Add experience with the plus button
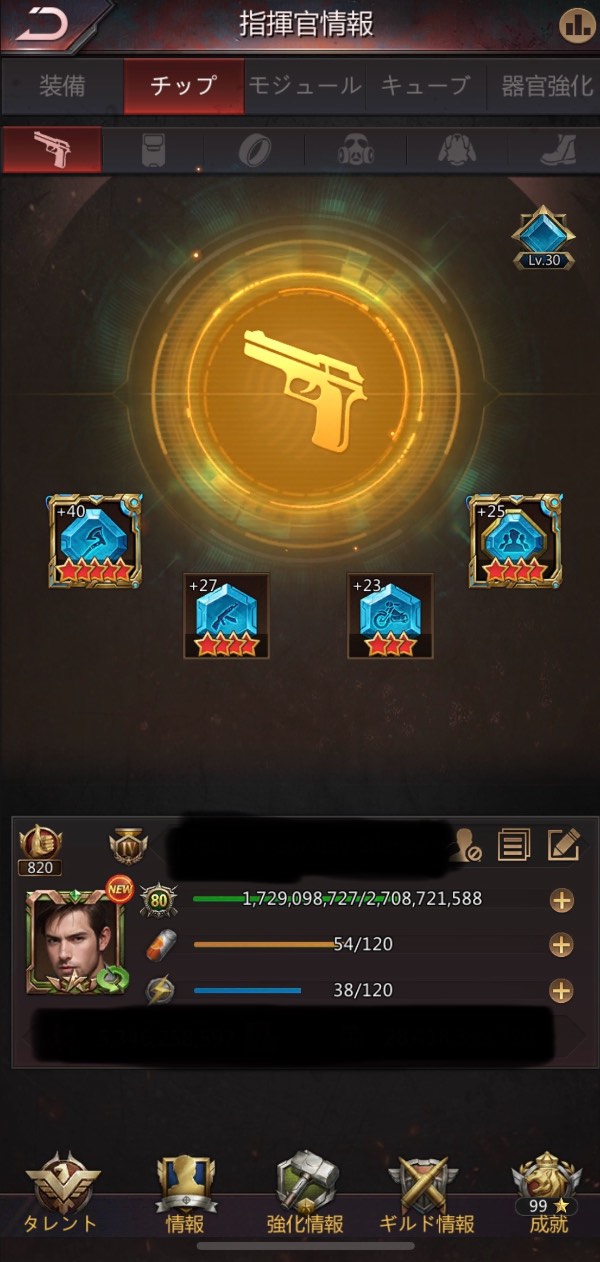The image size is (600, 1262). [x=562, y=900]
